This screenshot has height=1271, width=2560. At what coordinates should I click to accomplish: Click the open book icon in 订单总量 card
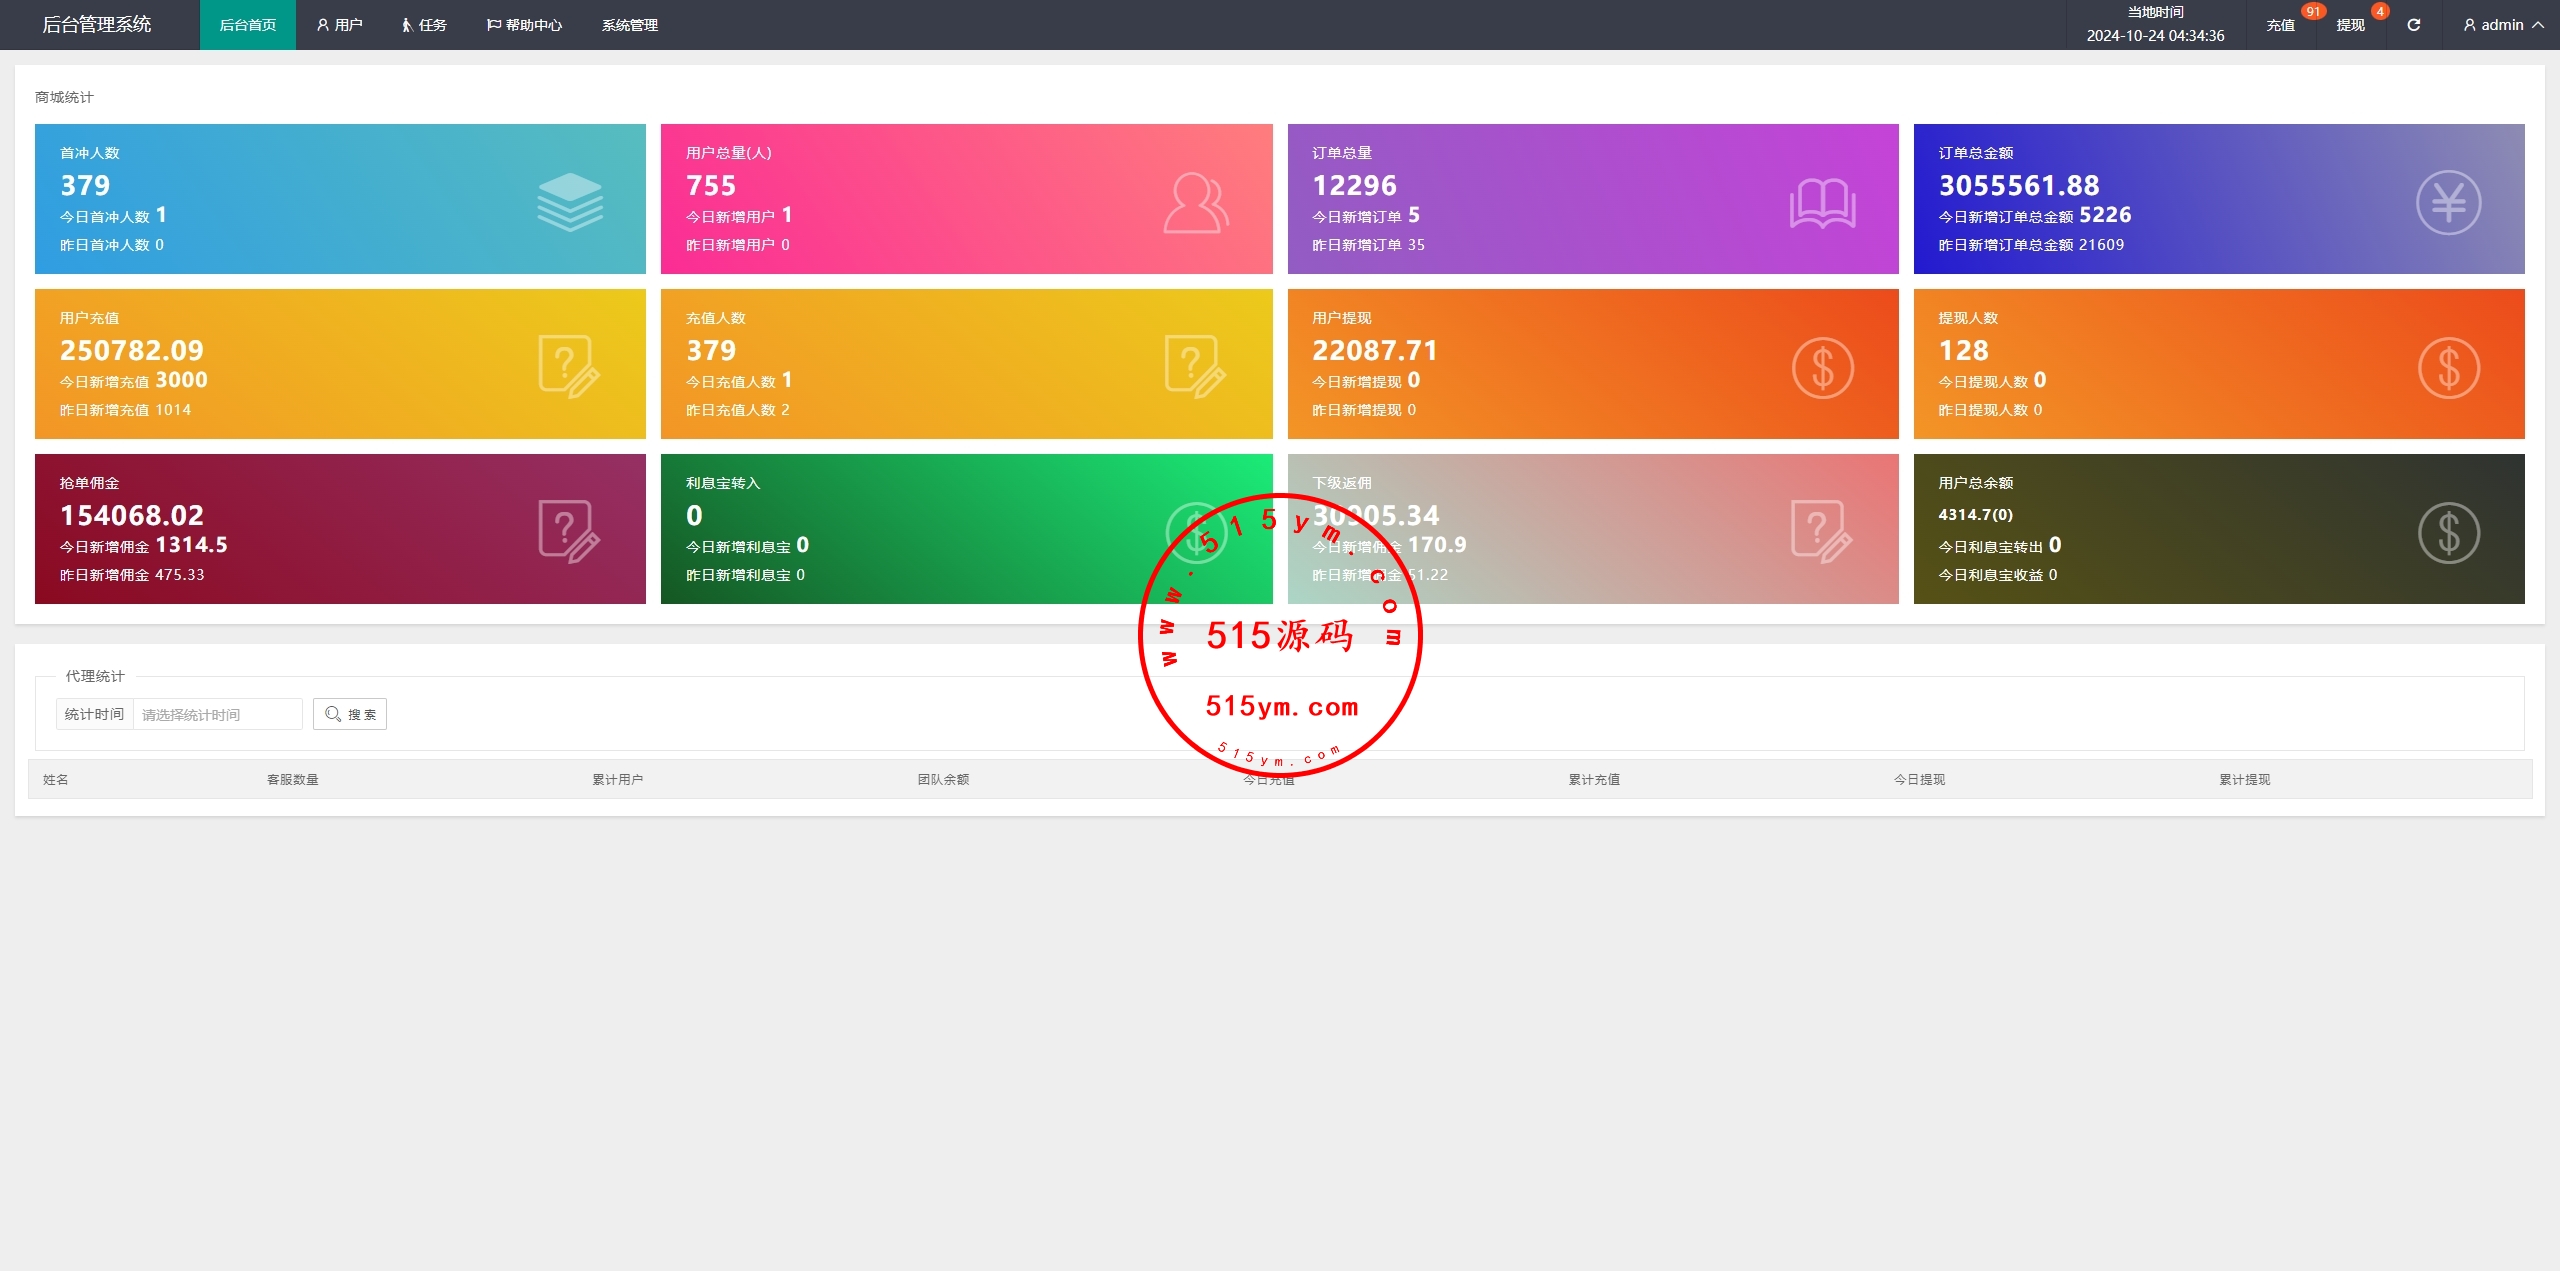point(1822,203)
